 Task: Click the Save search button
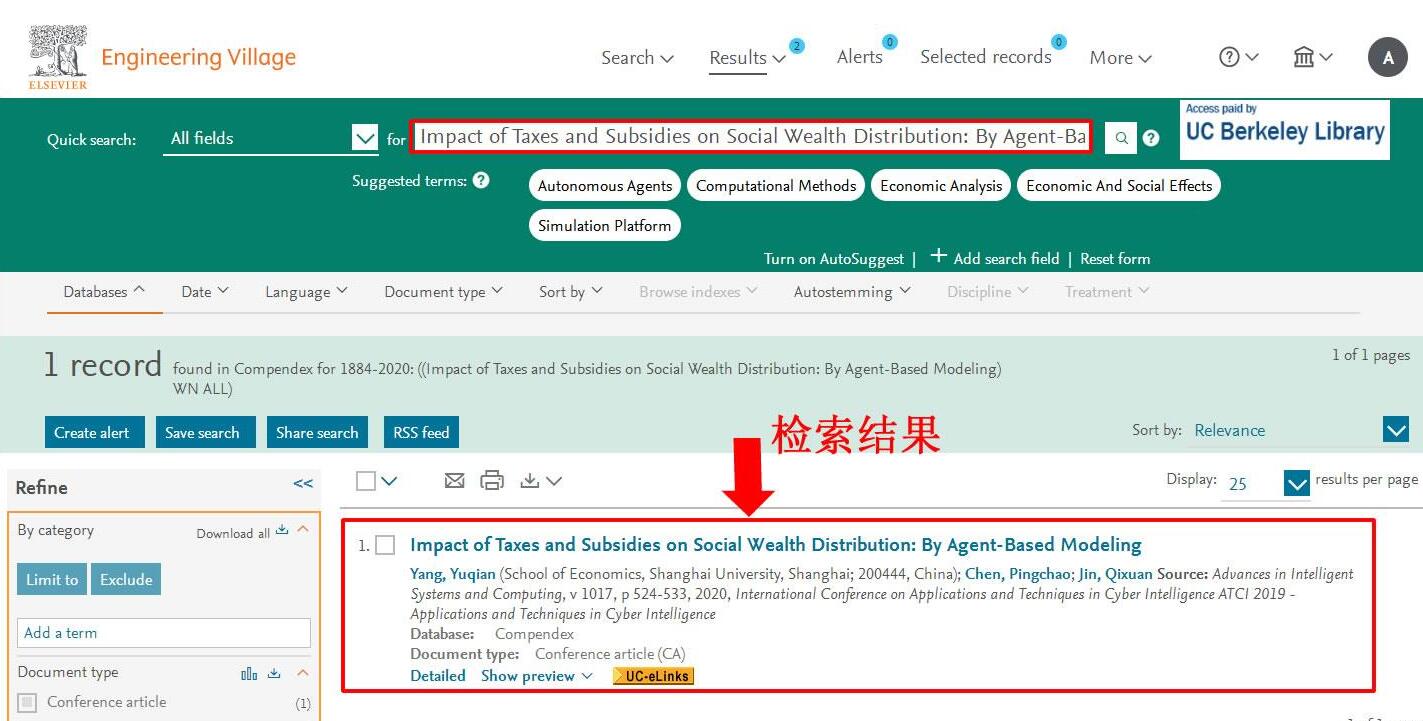click(206, 432)
